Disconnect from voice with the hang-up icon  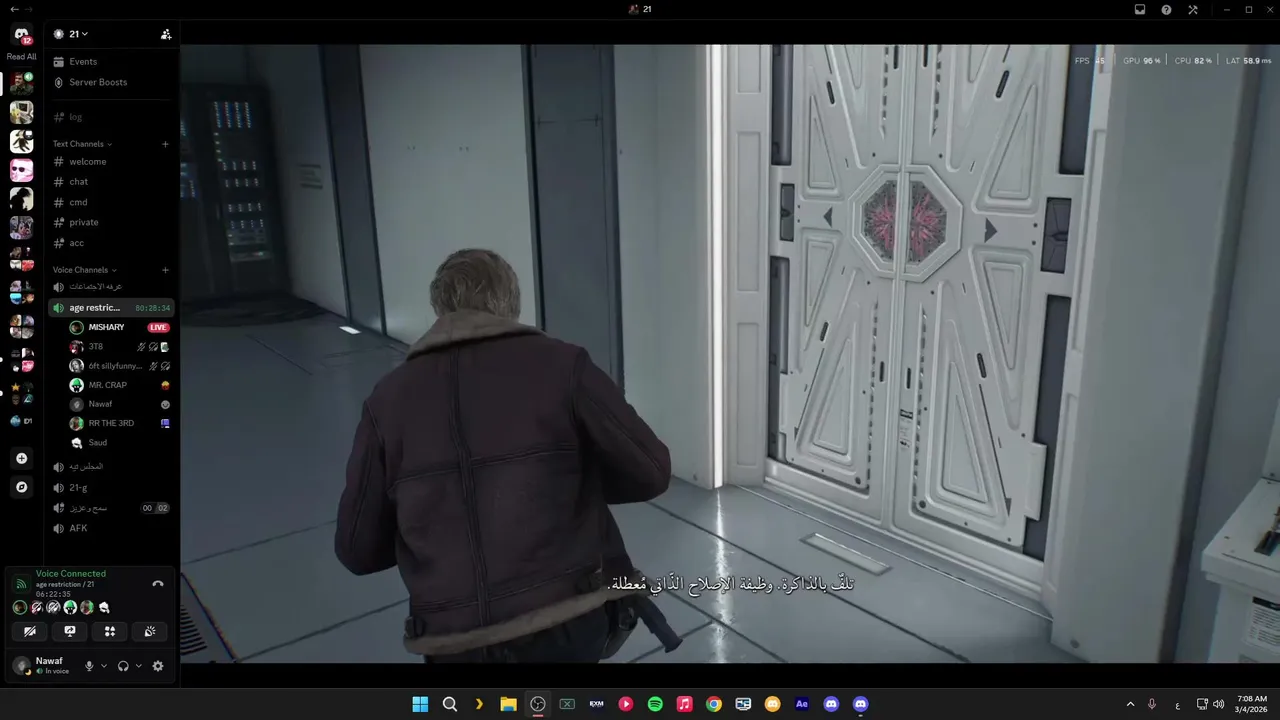pos(158,584)
